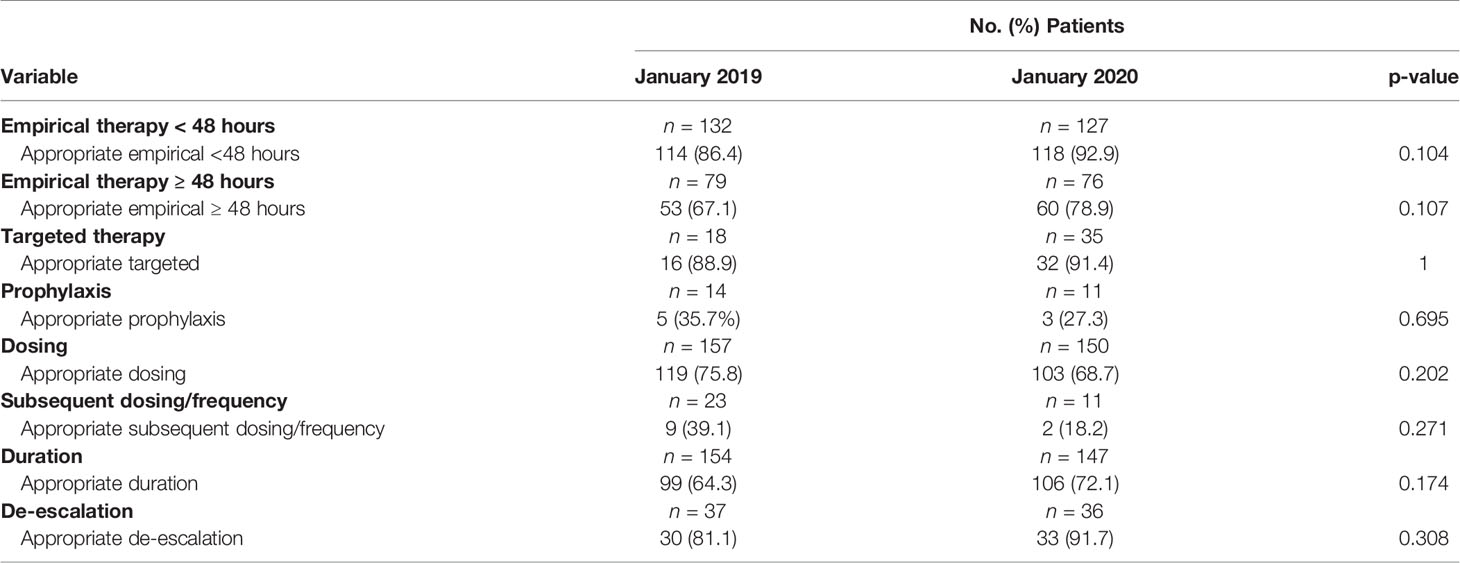
Task: Click the Variable column header
Action: 39,76
